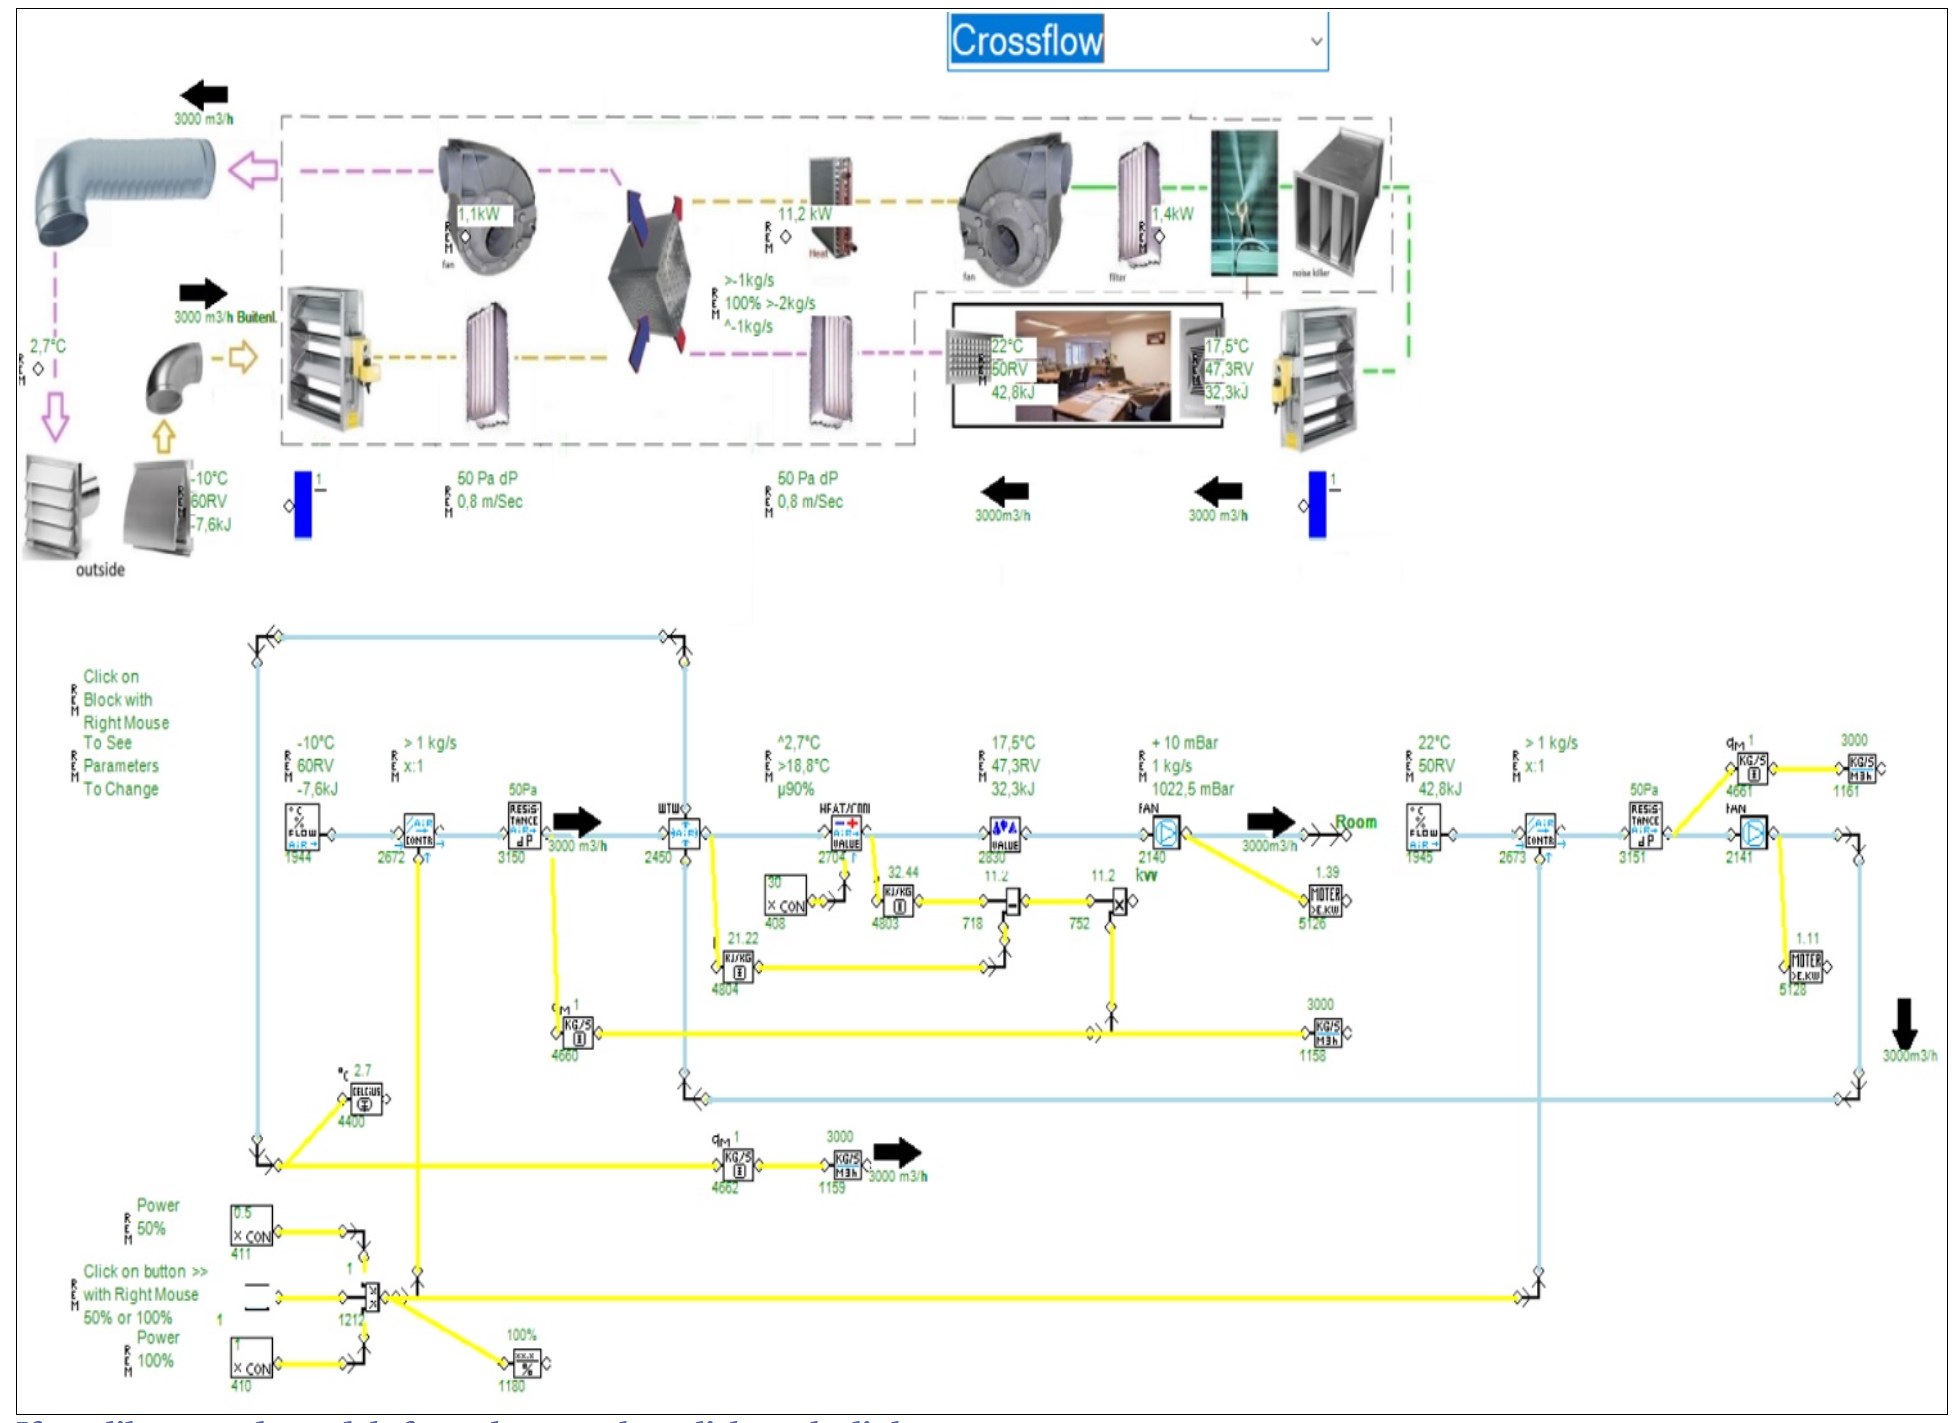This screenshot has width=1959, height=1423.
Task: Select RESISTANCE dP block 3150
Action: click(524, 825)
